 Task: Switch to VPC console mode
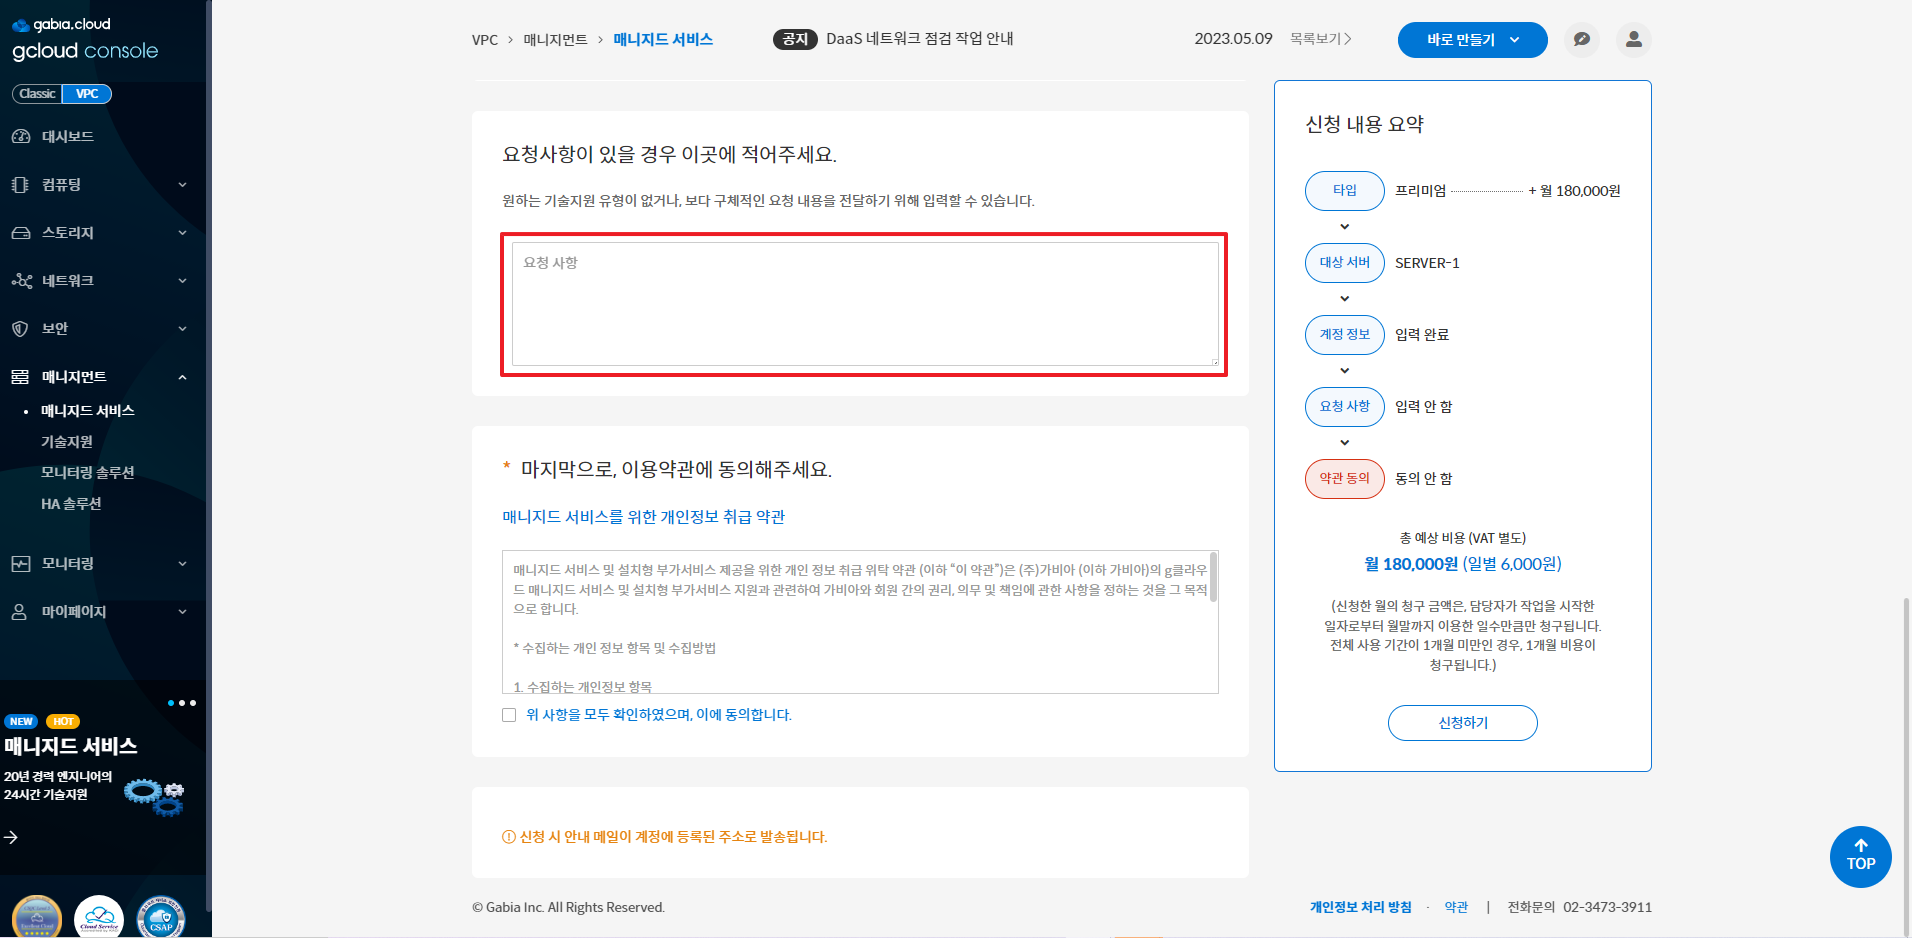[x=87, y=94]
